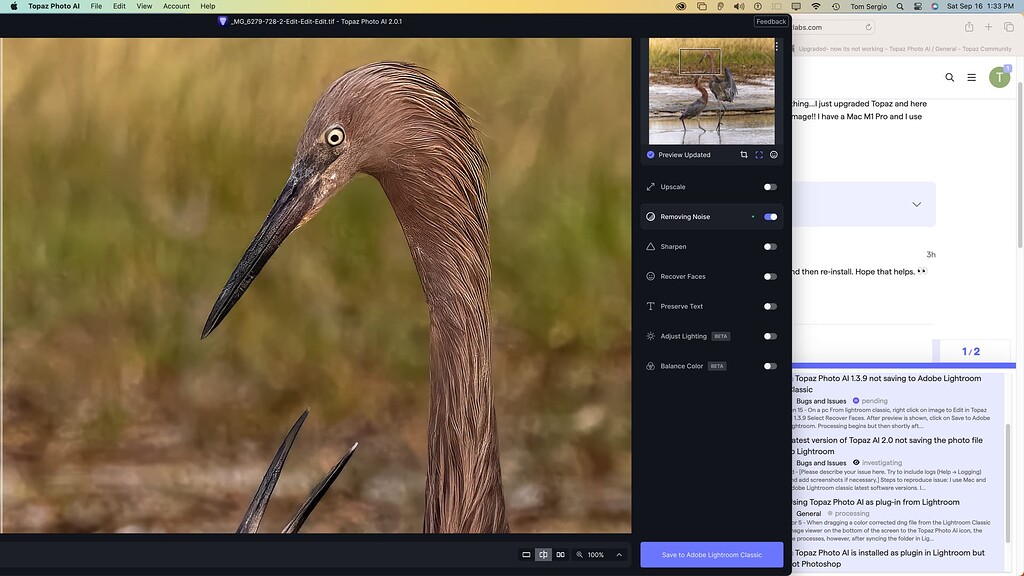The height and width of the screenshot is (576, 1024).
Task: Click the face detection icon under preview
Action: [x=774, y=155]
